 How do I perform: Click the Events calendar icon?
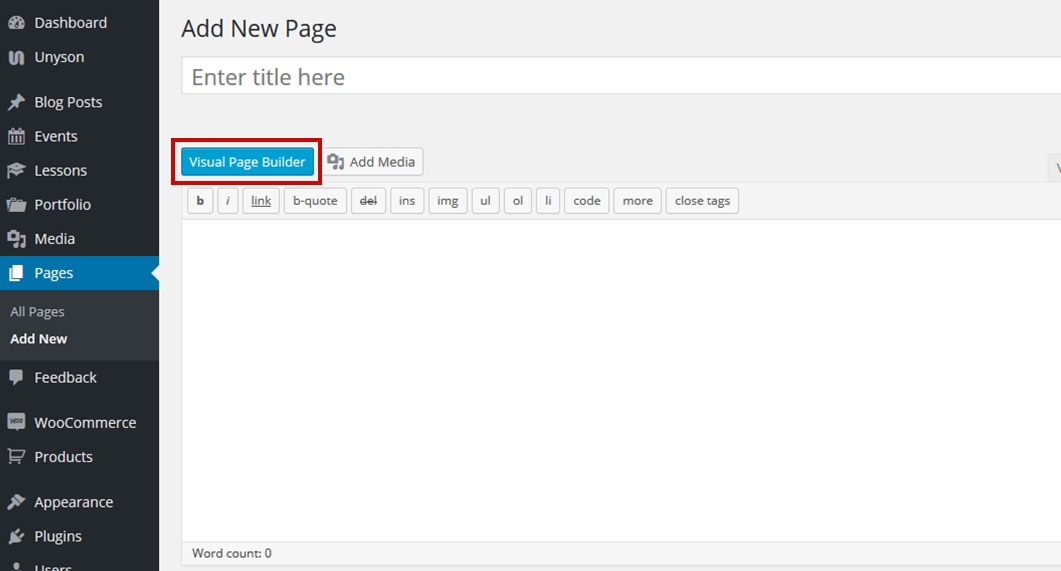(x=16, y=137)
